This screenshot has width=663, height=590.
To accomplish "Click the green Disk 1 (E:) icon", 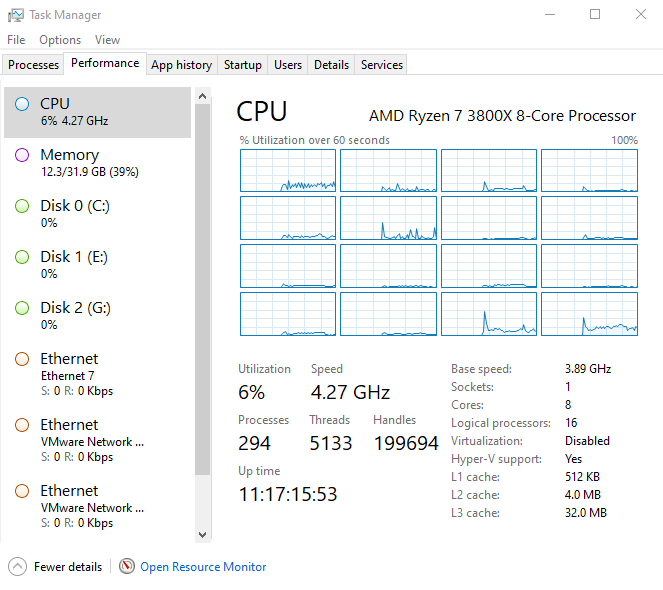I will (x=22, y=257).
